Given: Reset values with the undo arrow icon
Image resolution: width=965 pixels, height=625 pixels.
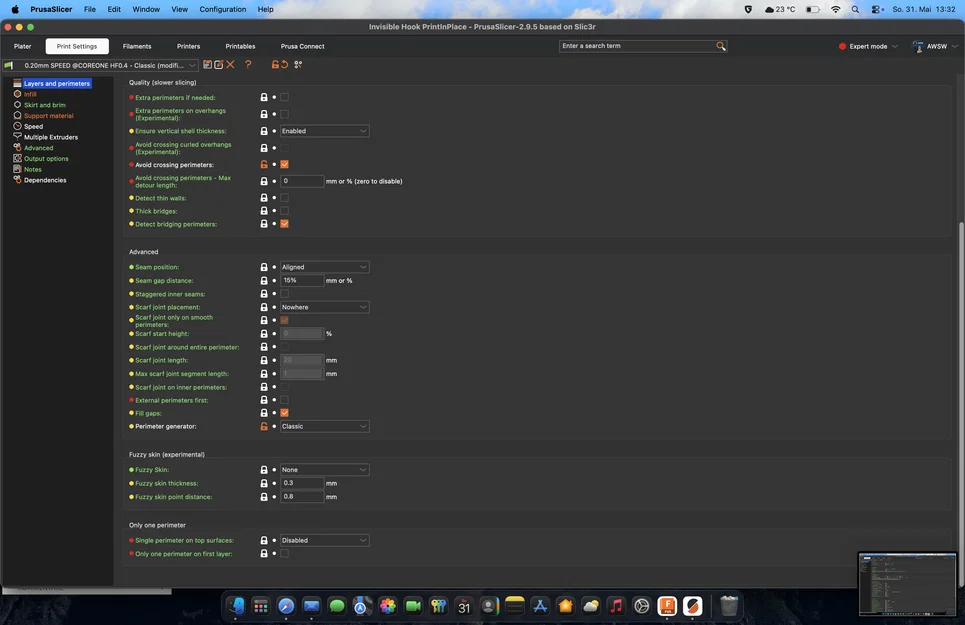Looking at the screenshot, I should [x=284, y=65].
